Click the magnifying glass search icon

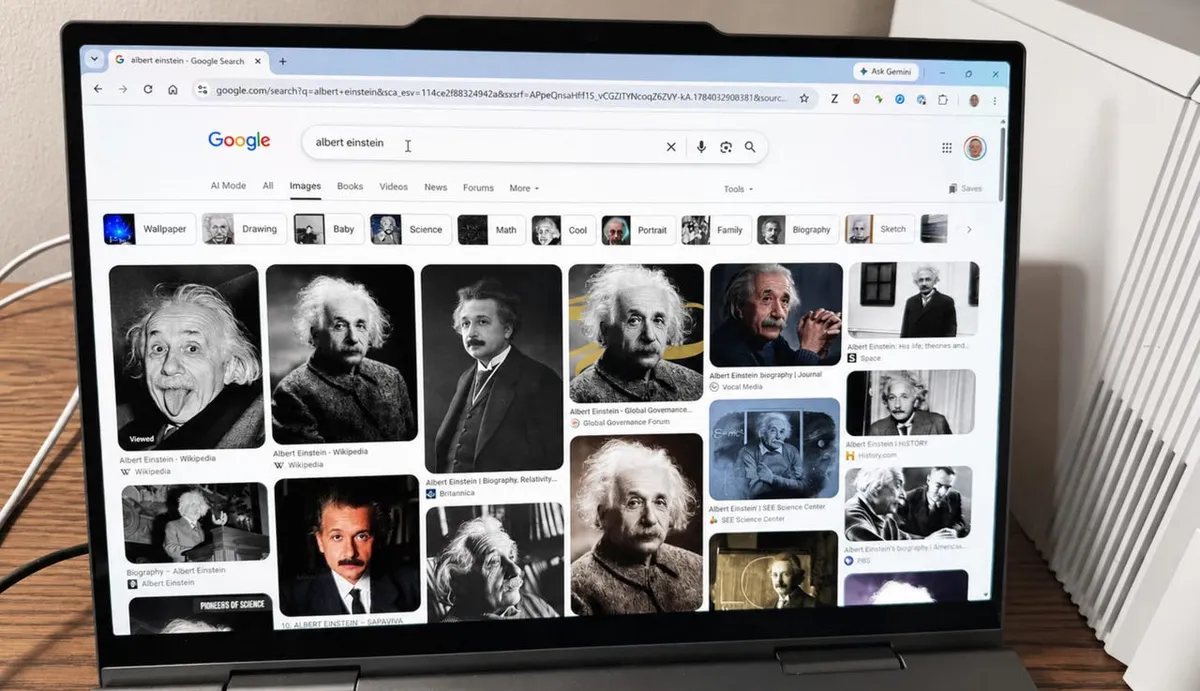pos(750,147)
